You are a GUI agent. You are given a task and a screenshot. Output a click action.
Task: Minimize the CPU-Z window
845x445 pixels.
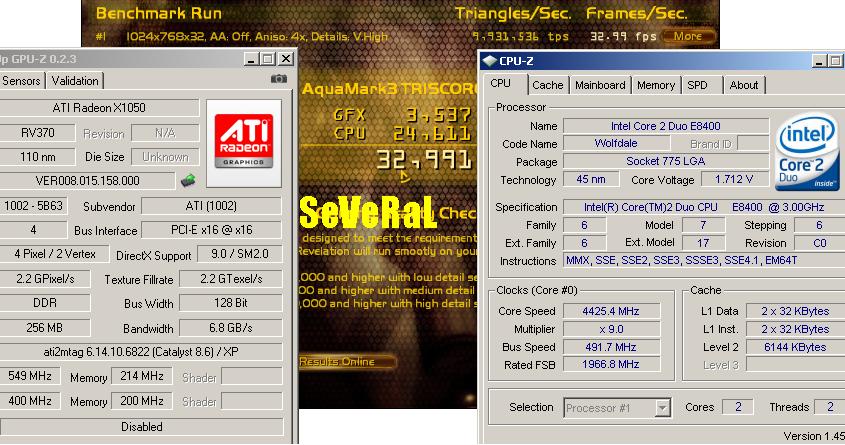pos(819,61)
